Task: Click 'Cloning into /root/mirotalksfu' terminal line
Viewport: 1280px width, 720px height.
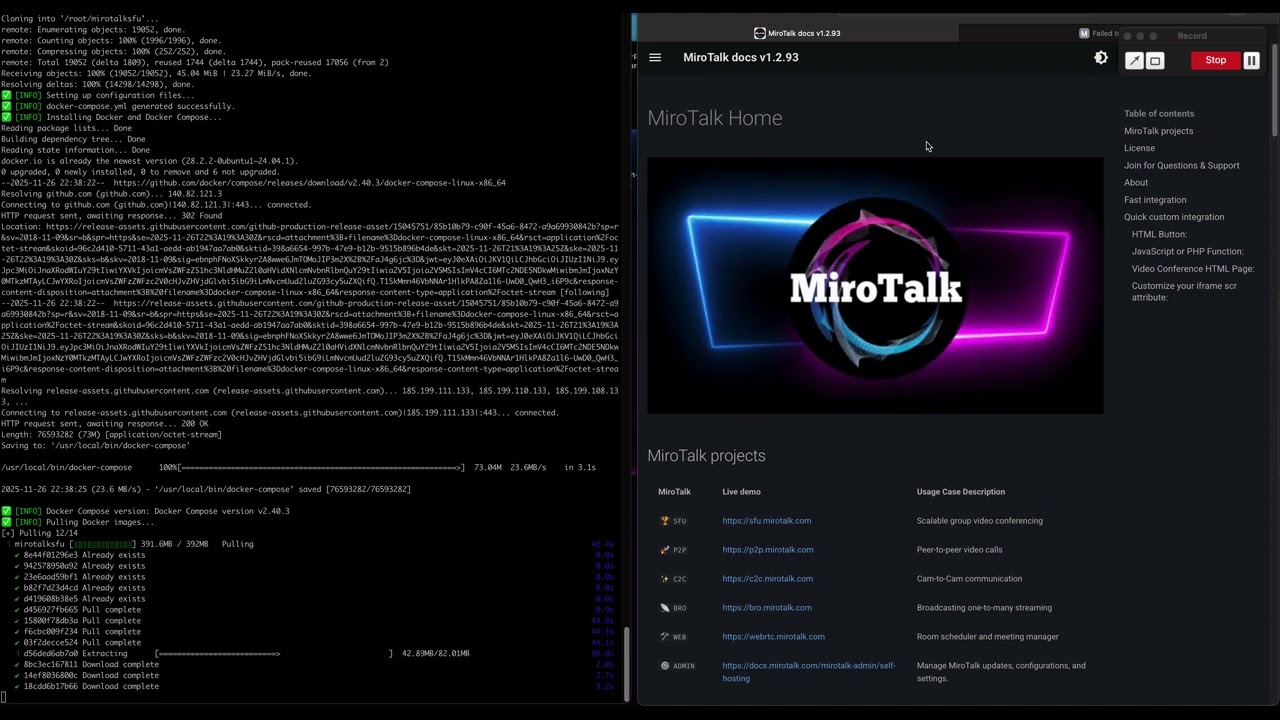Action: pyautogui.click(x=80, y=18)
